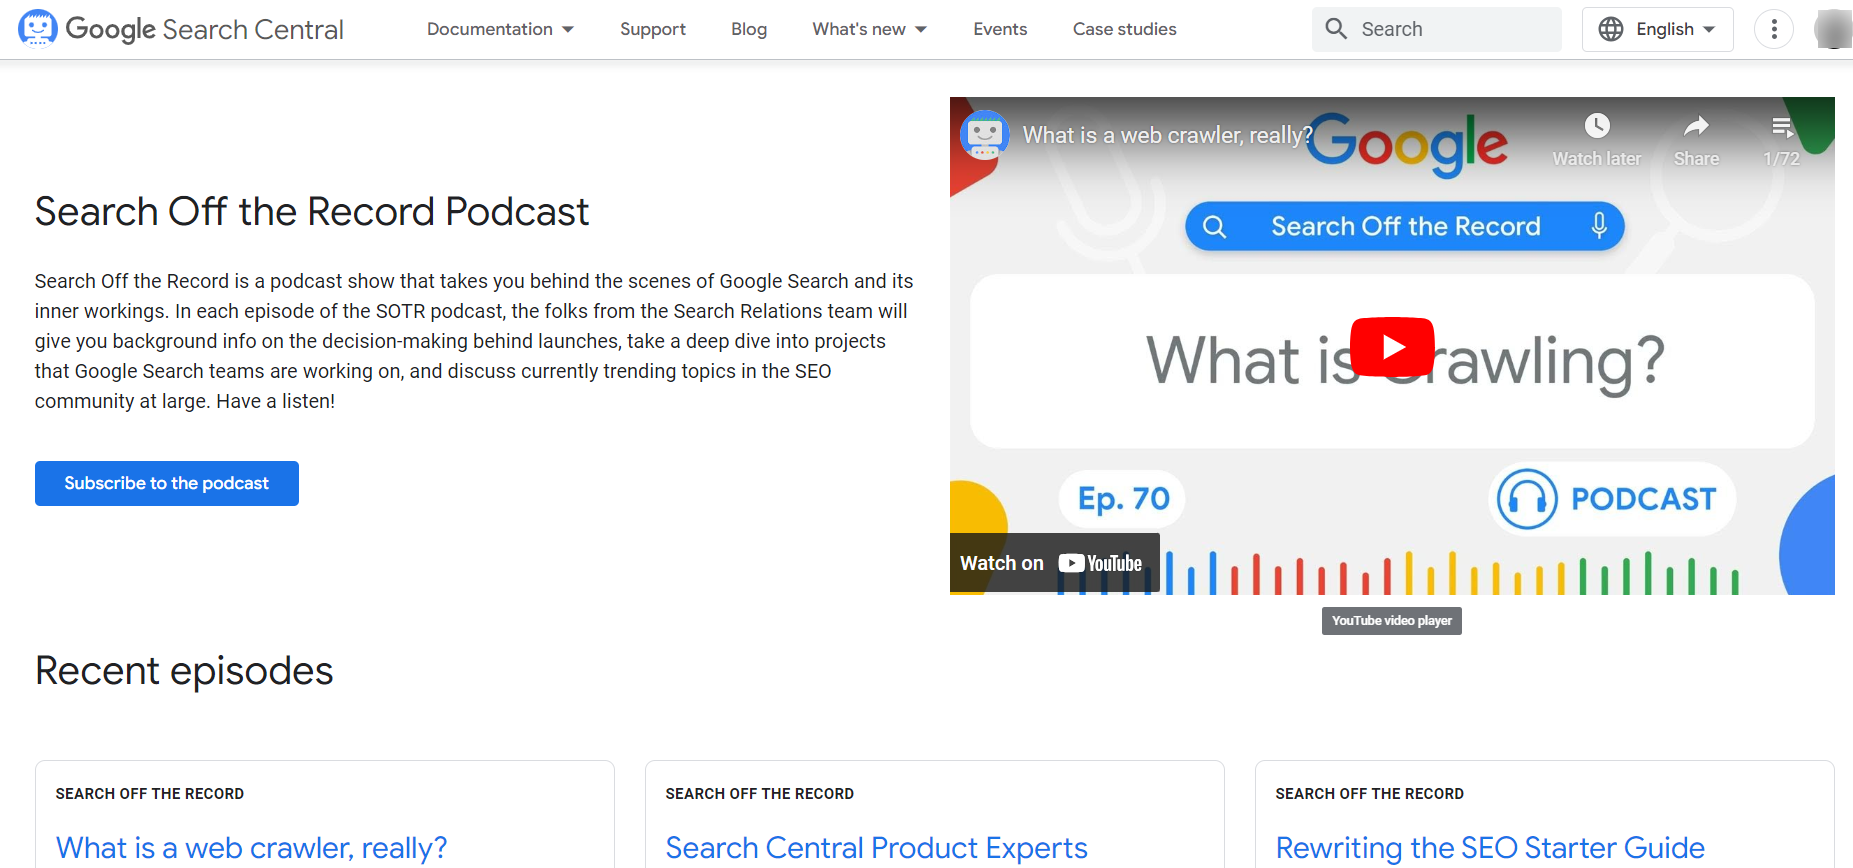This screenshot has width=1853, height=868.
Task: Click the Google Search Central logo
Action: (181, 29)
